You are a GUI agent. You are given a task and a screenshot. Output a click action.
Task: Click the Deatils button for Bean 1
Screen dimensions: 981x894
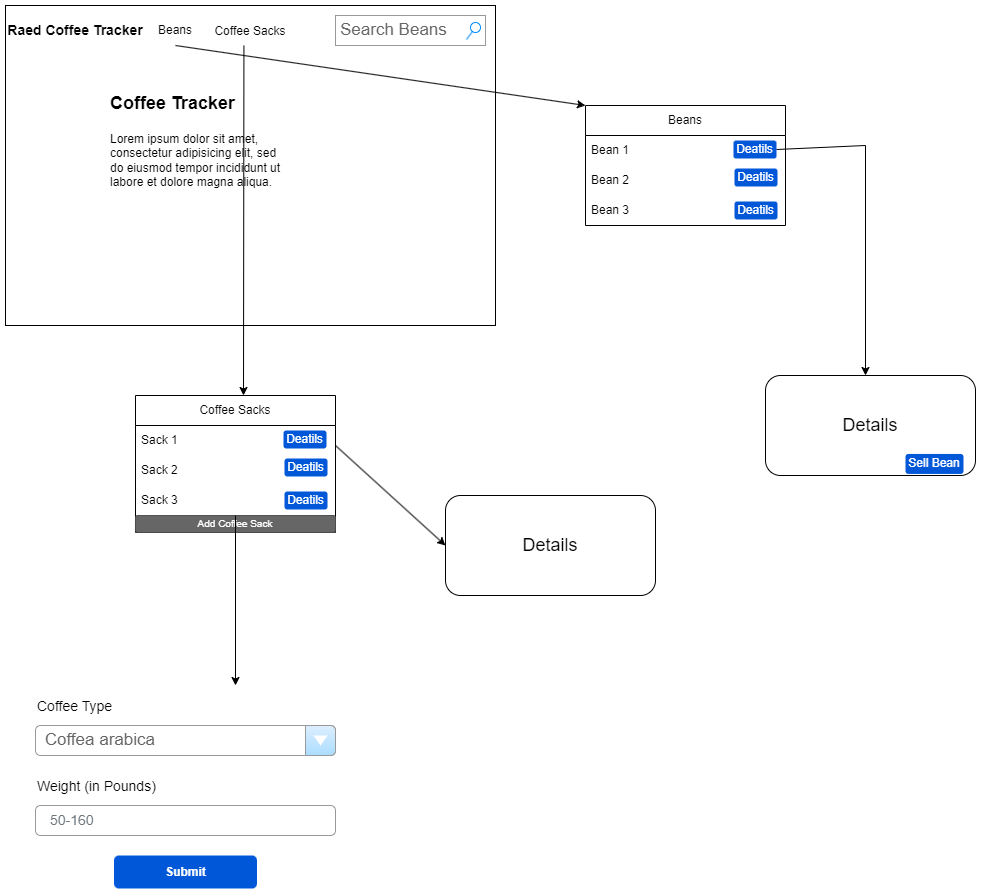pyautogui.click(x=755, y=148)
